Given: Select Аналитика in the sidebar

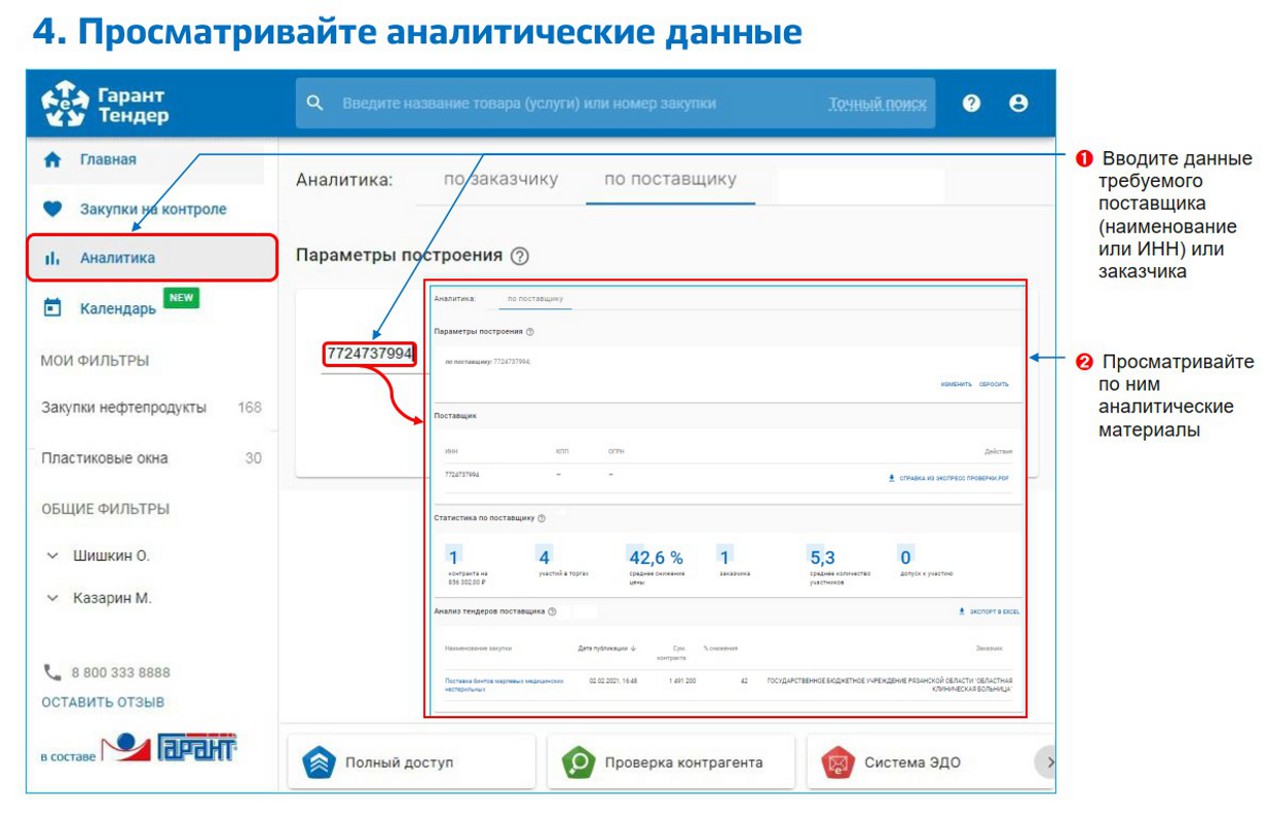Looking at the screenshot, I should 117,258.
